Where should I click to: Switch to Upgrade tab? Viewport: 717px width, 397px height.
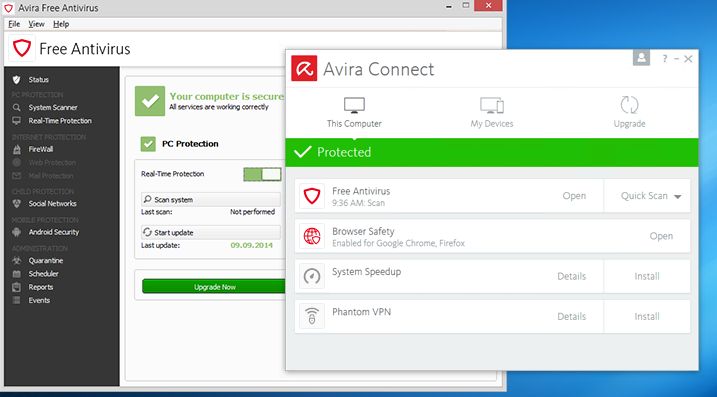point(630,112)
